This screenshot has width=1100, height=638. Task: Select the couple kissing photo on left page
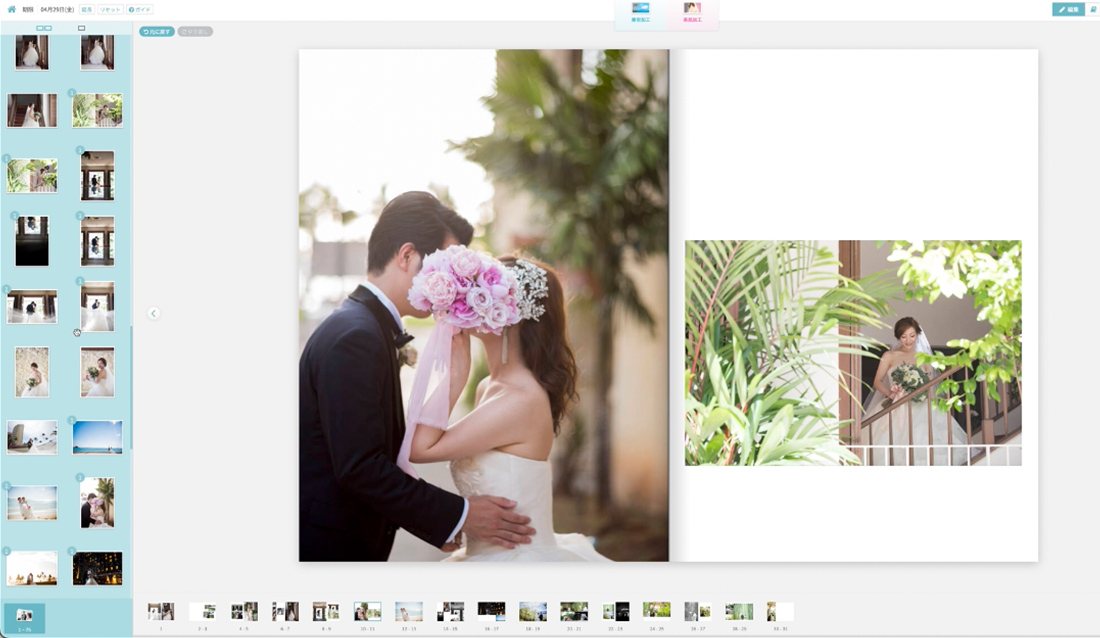tap(483, 305)
